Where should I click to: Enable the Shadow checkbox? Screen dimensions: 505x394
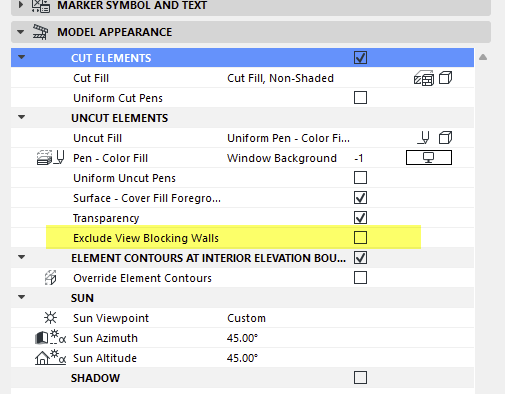coord(360,378)
